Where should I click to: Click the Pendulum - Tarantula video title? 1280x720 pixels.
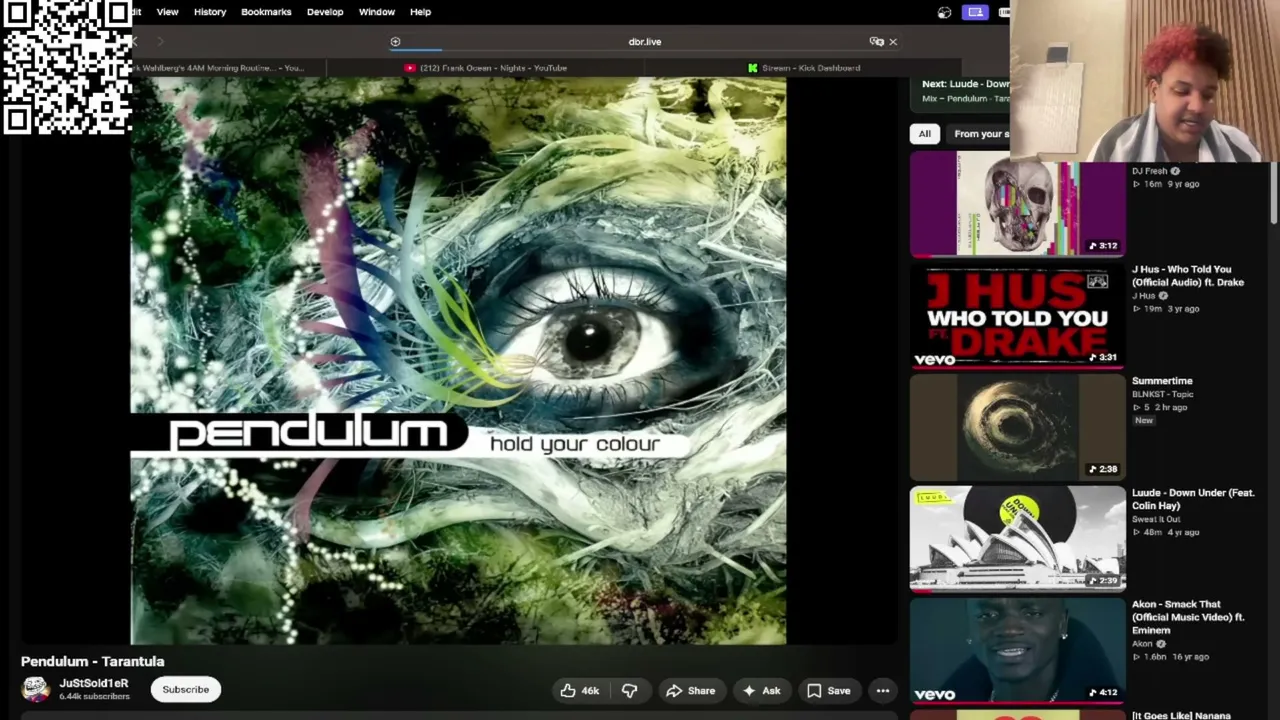(93, 661)
